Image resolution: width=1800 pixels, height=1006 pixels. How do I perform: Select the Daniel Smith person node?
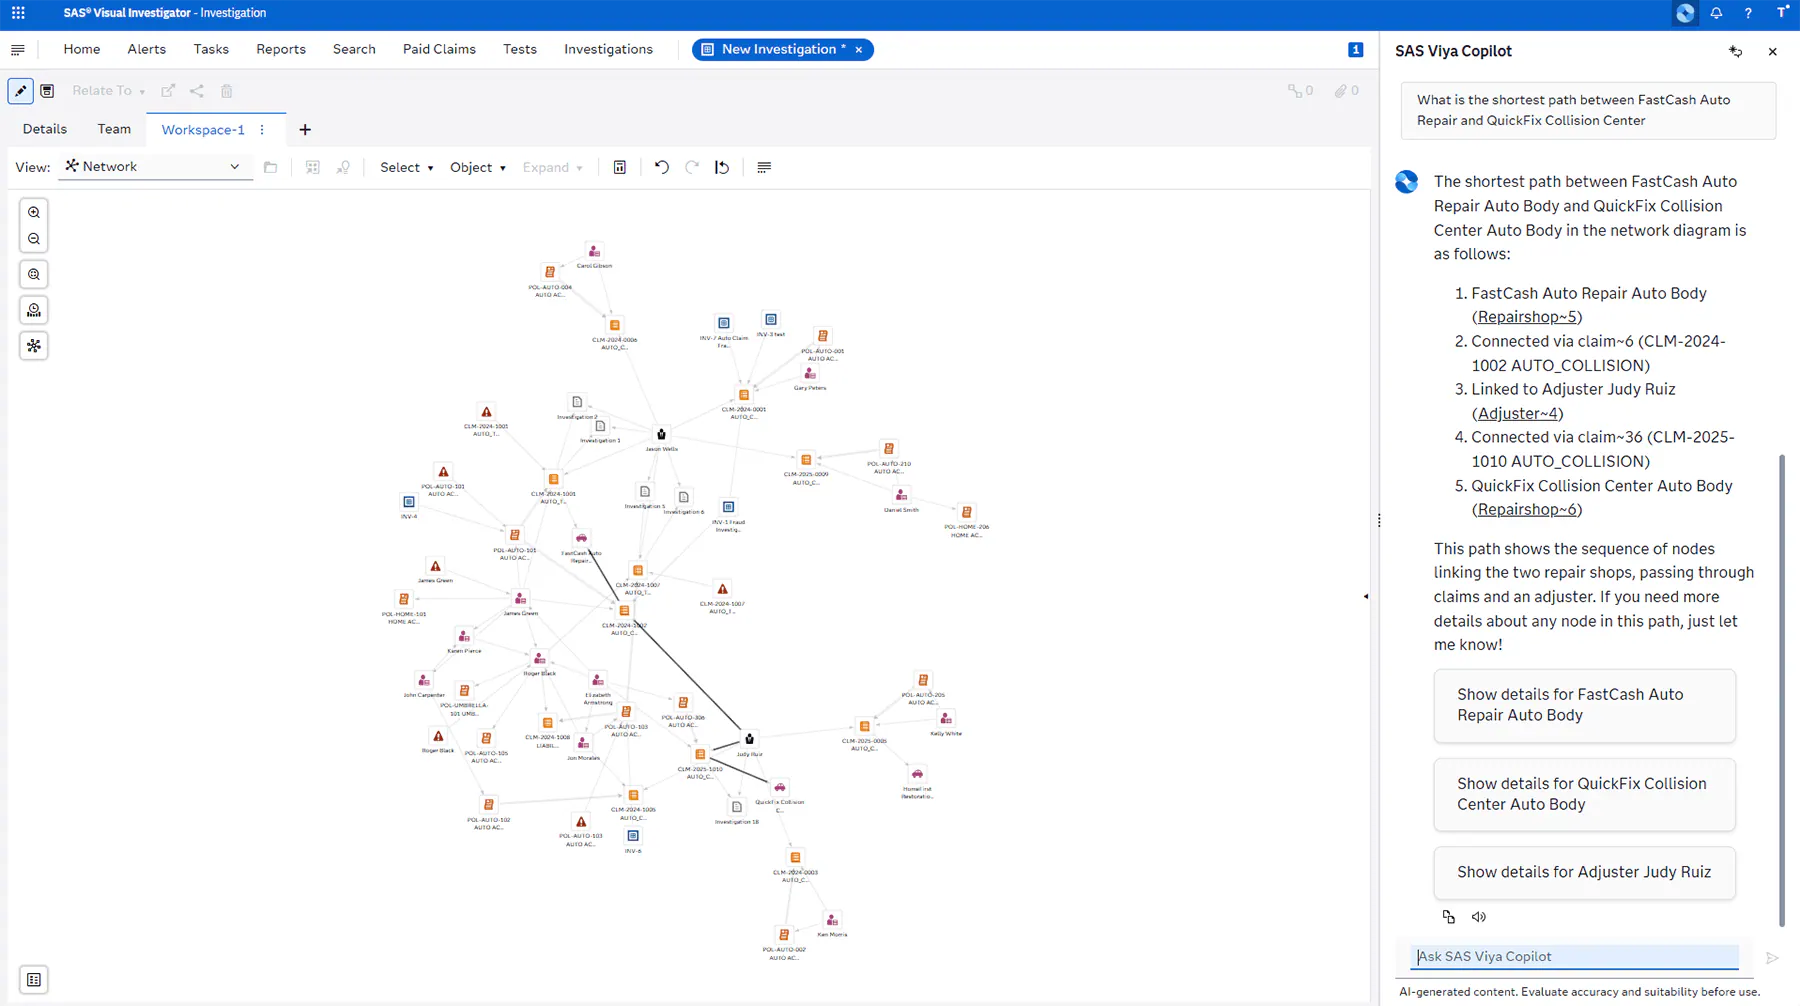901,495
